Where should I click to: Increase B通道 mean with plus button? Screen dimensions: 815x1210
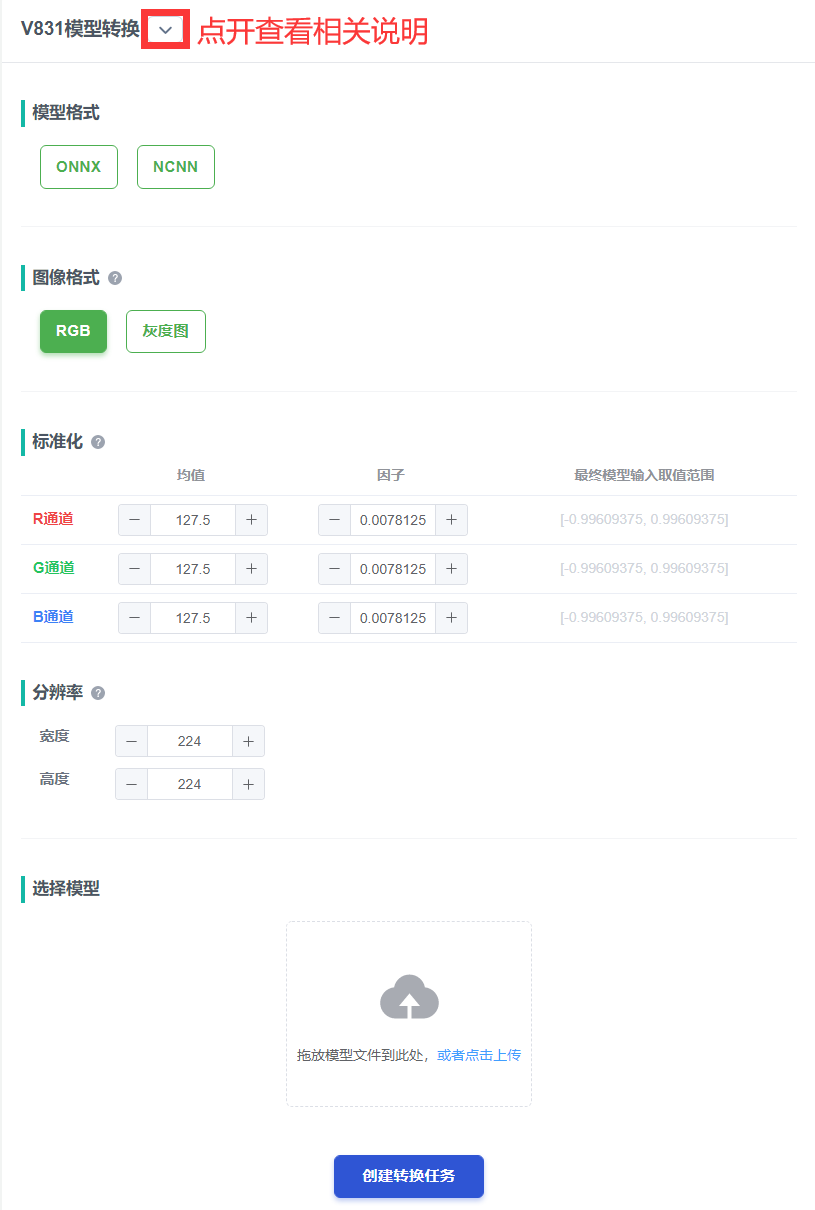[251, 618]
